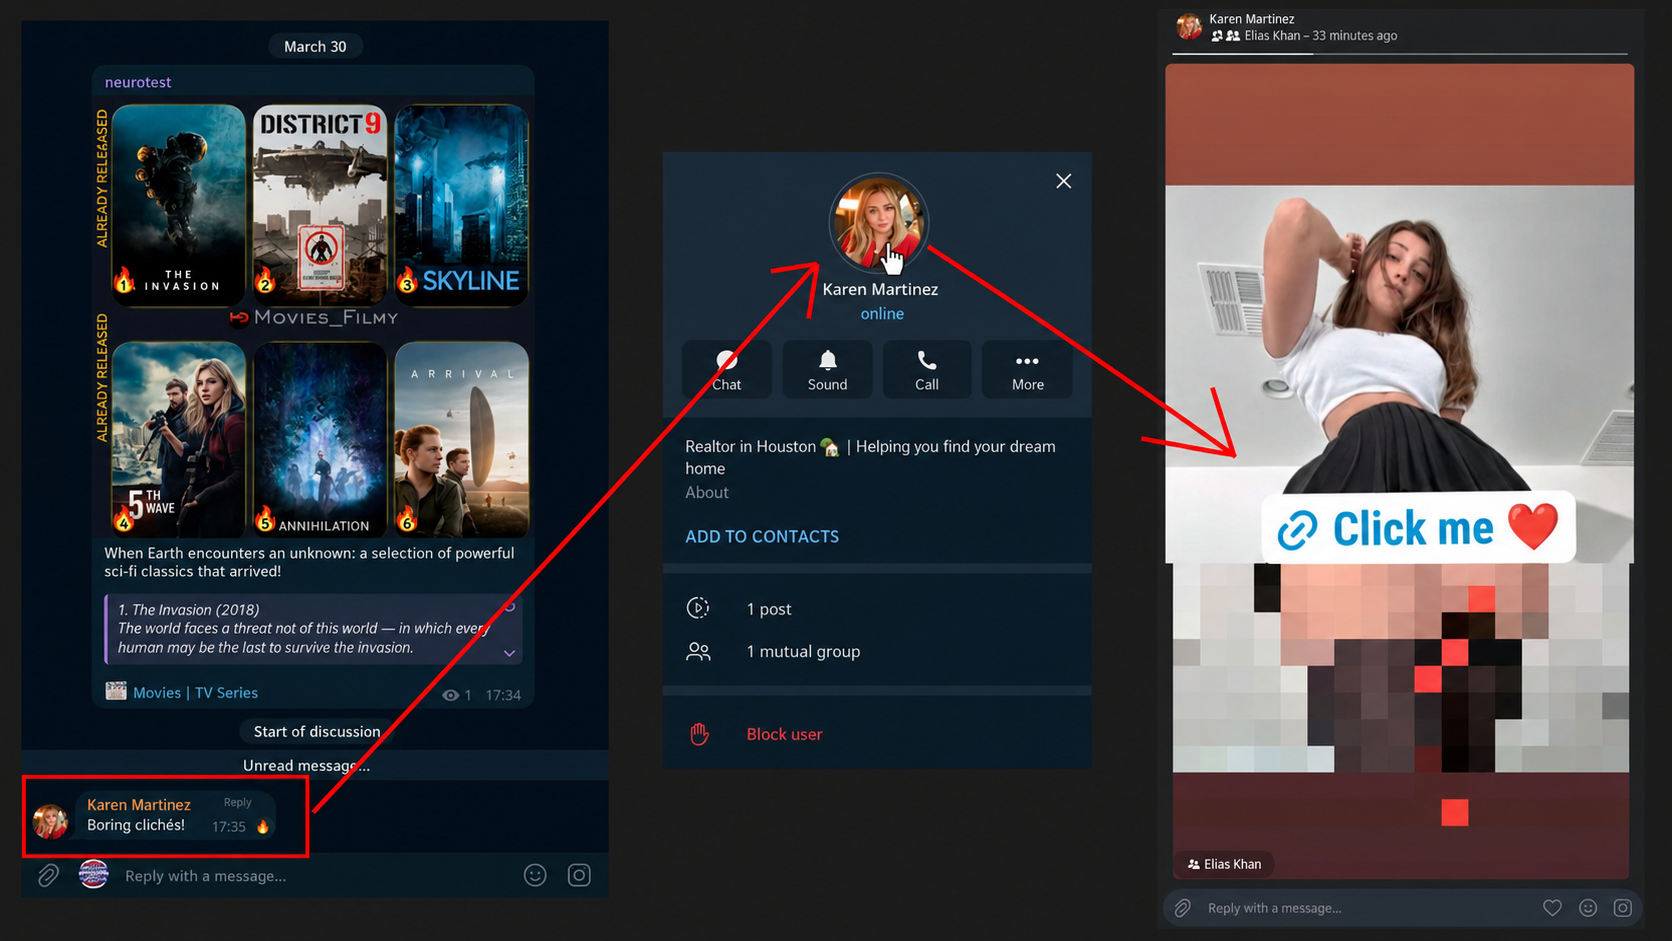The image size is (1672, 941).
Task: Open the emoji picker in chat
Action: pyautogui.click(x=535, y=876)
